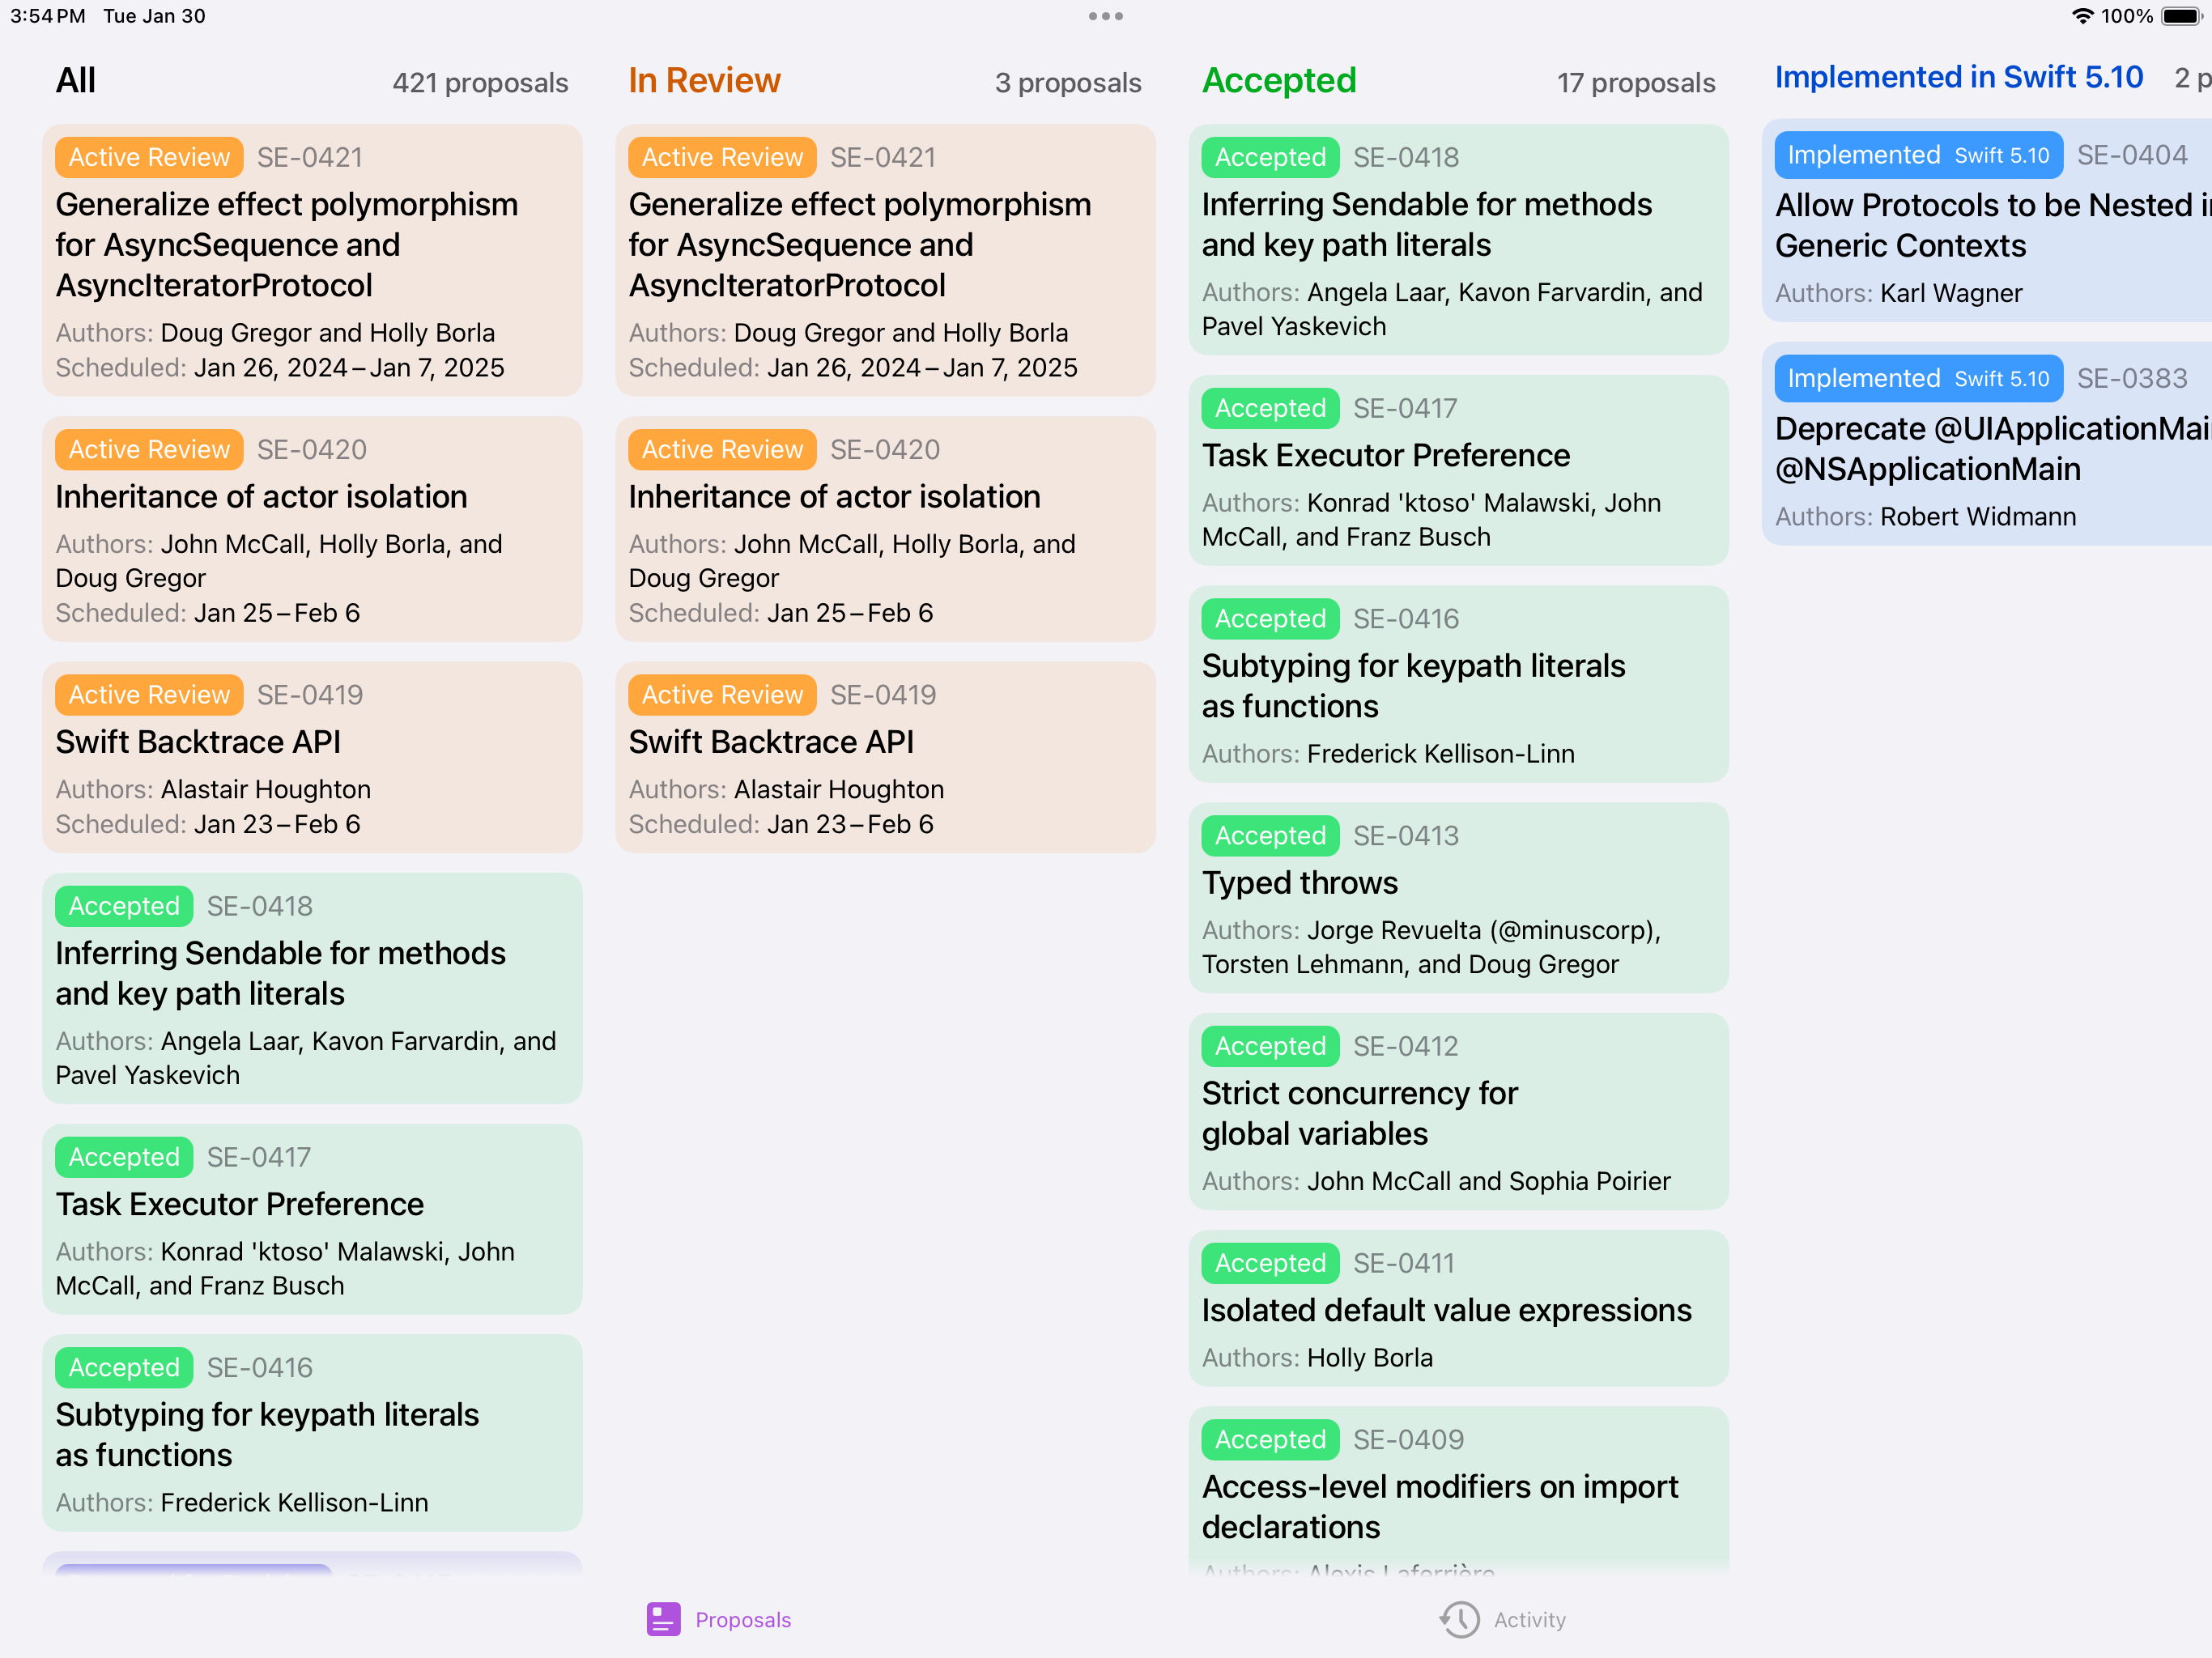Viewport: 2212px width, 1658px height.
Task: Open Deprecate @UIApplicationMain proposal card
Action: pos(1987,443)
